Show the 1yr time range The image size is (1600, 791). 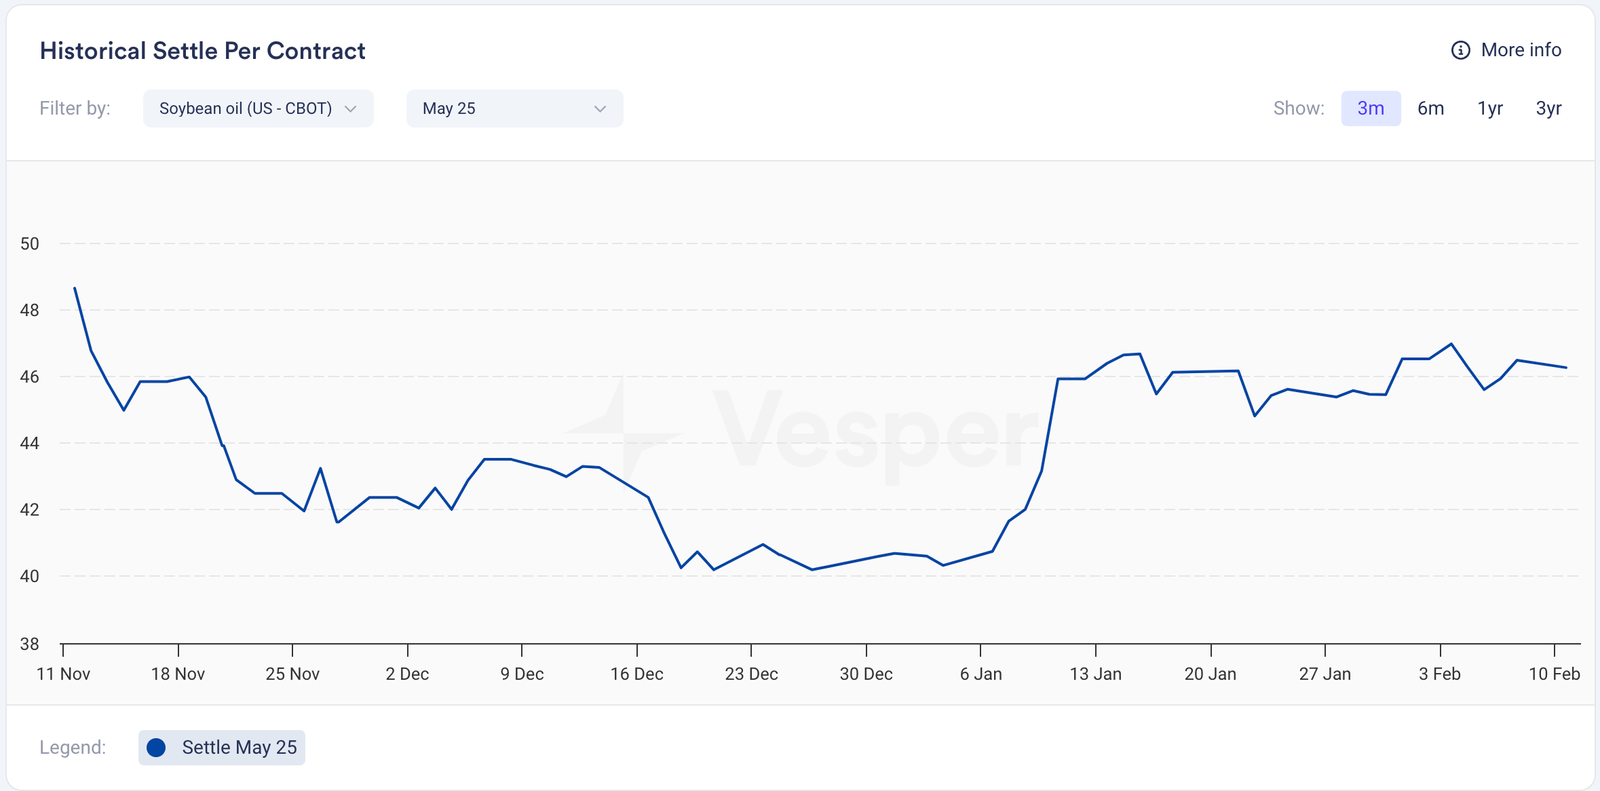pyautogui.click(x=1490, y=108)
